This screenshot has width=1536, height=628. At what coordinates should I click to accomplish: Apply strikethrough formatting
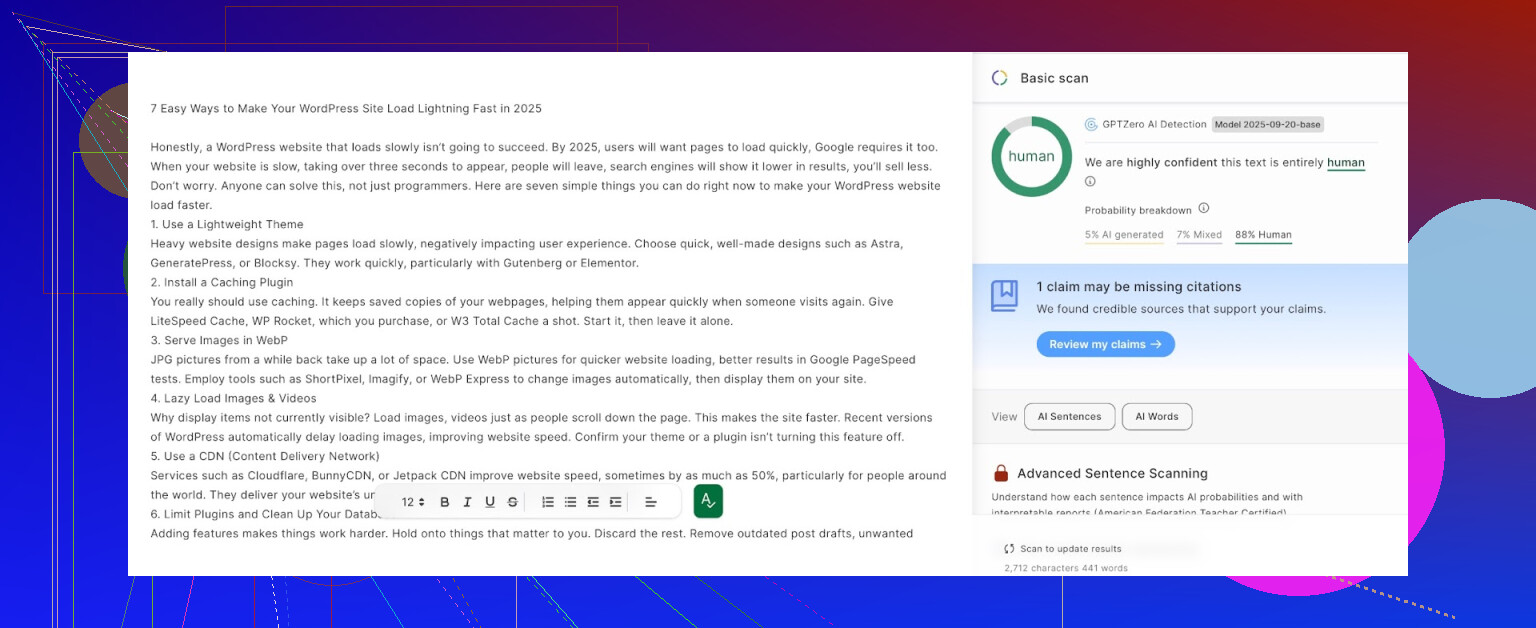pos(512,502)
